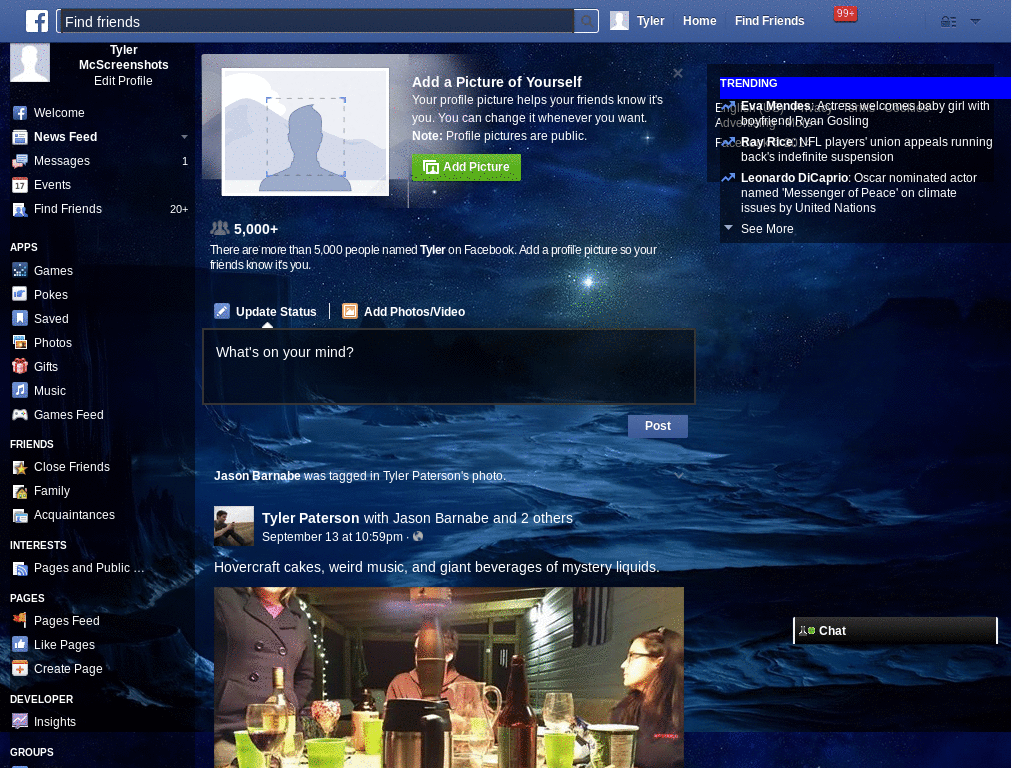Click the green Add Picture button
This screenshot has height=768, width=1024.
(x=466, y=167)
